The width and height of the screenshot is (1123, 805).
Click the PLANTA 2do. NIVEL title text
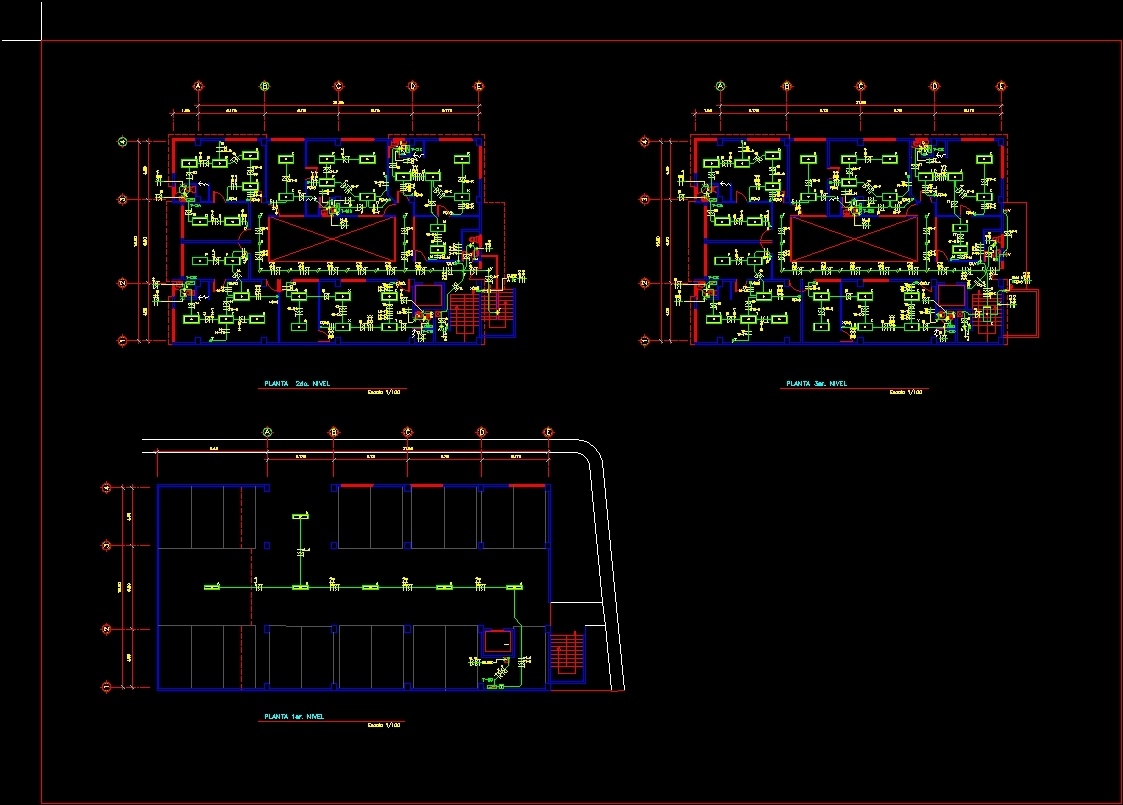297,383
